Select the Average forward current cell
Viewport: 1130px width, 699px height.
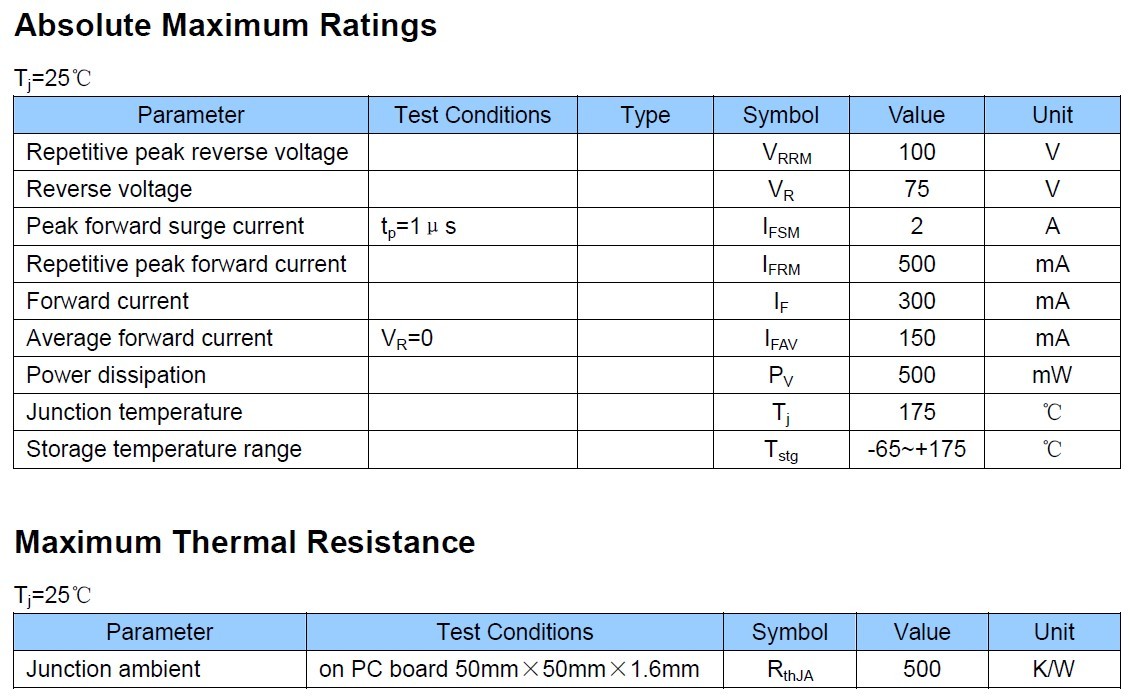click(149, 338)
